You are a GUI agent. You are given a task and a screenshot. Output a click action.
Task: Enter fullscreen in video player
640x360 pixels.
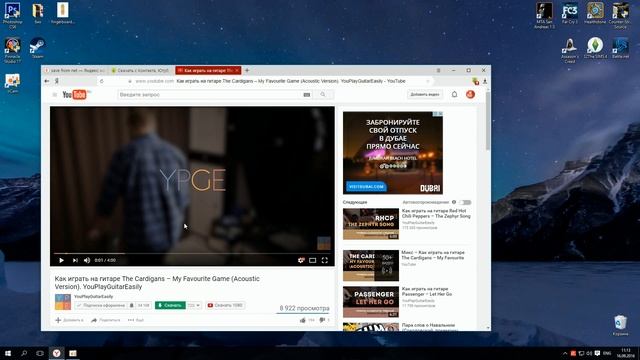tap(324, 260)
